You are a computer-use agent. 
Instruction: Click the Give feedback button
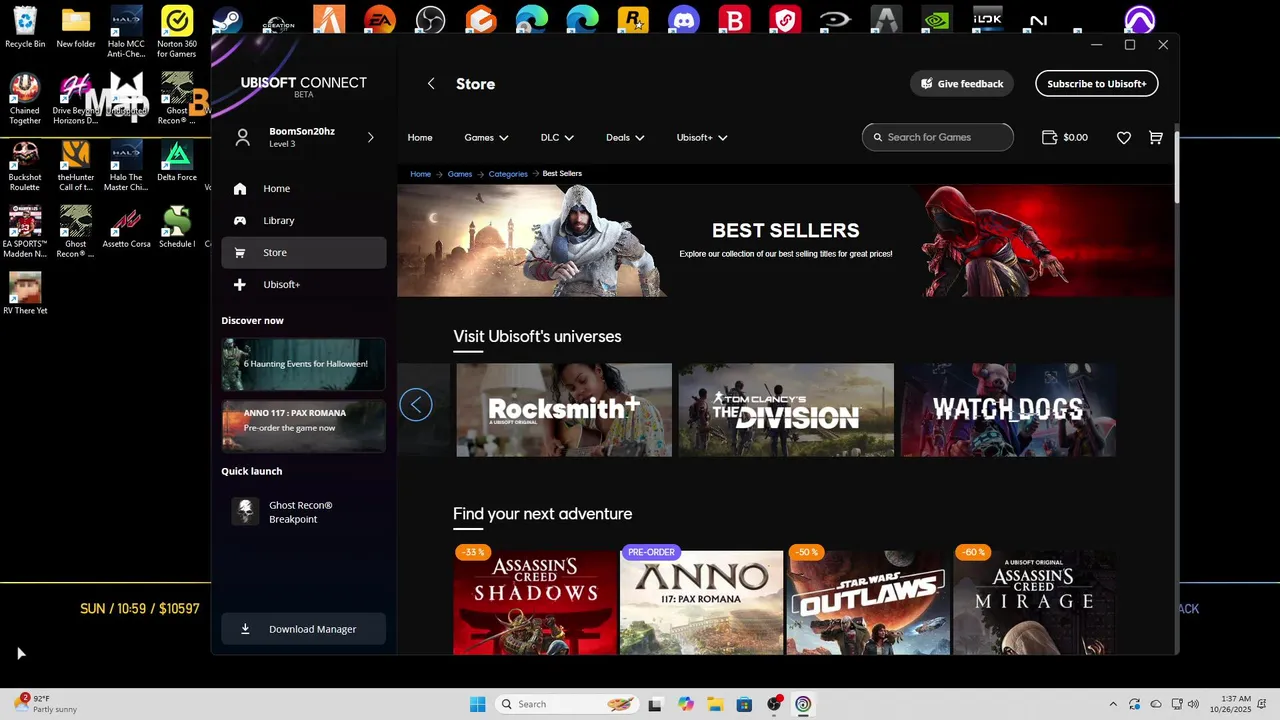pyautogui.click(x=962, y=84)
